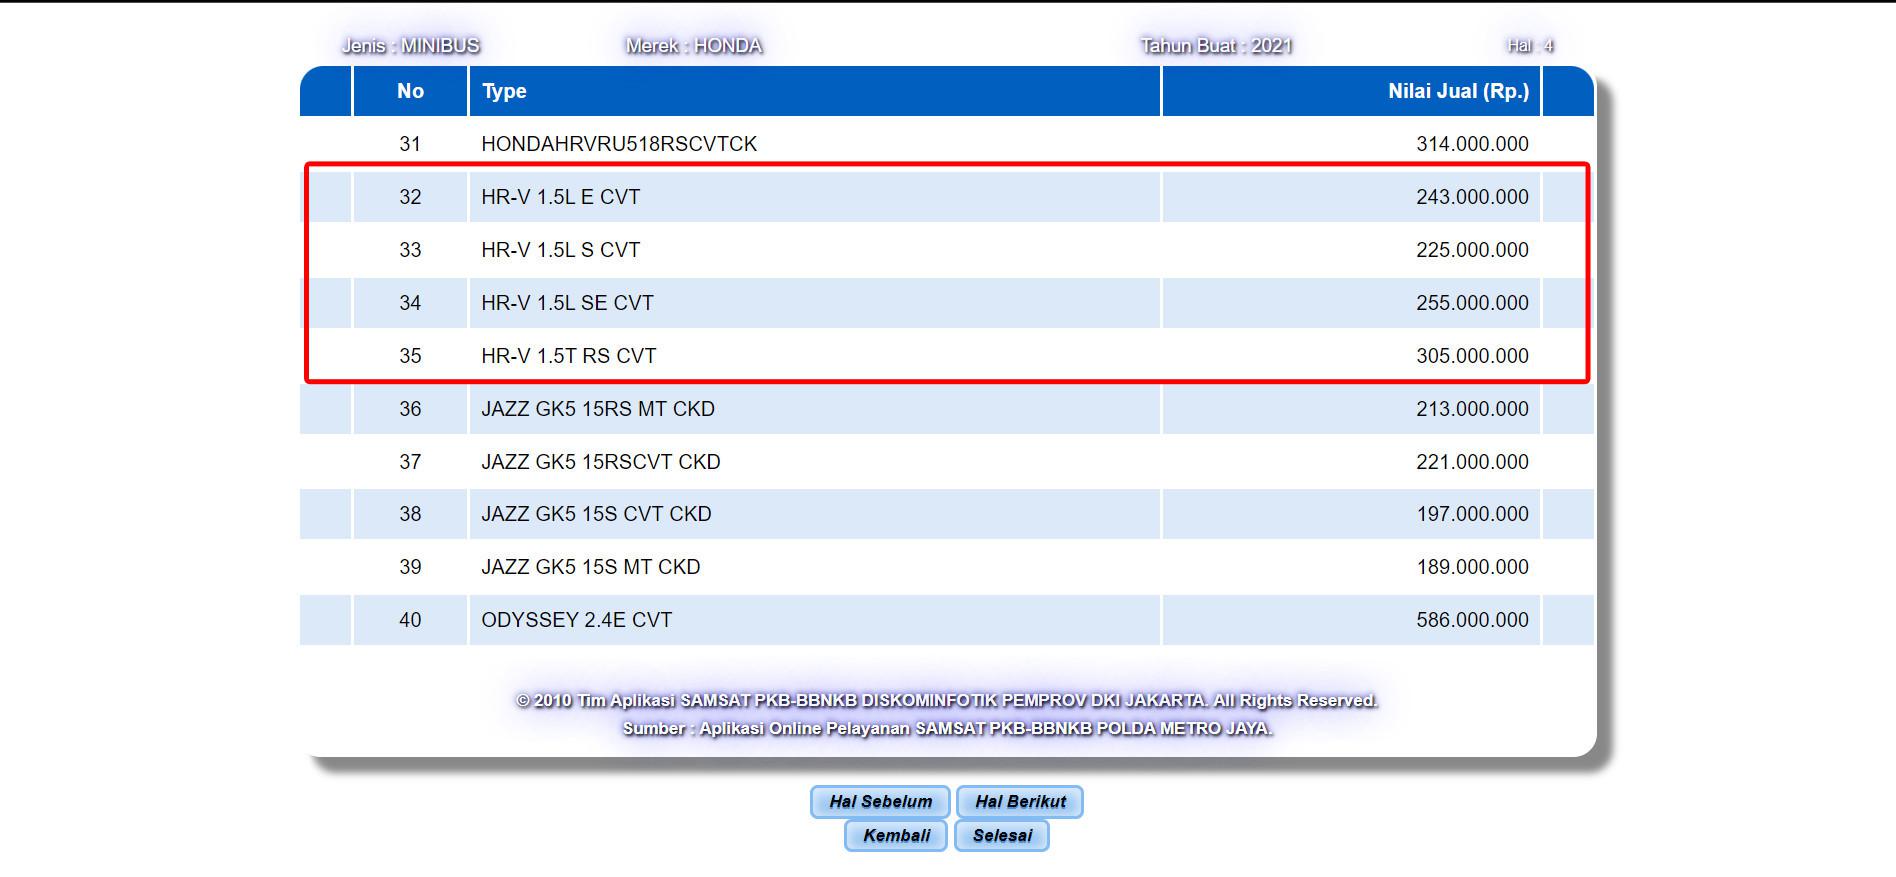Viewport: 1896px width, 877px height.
Task: Click price value 225.000.000
Action: pos(1472,250)
